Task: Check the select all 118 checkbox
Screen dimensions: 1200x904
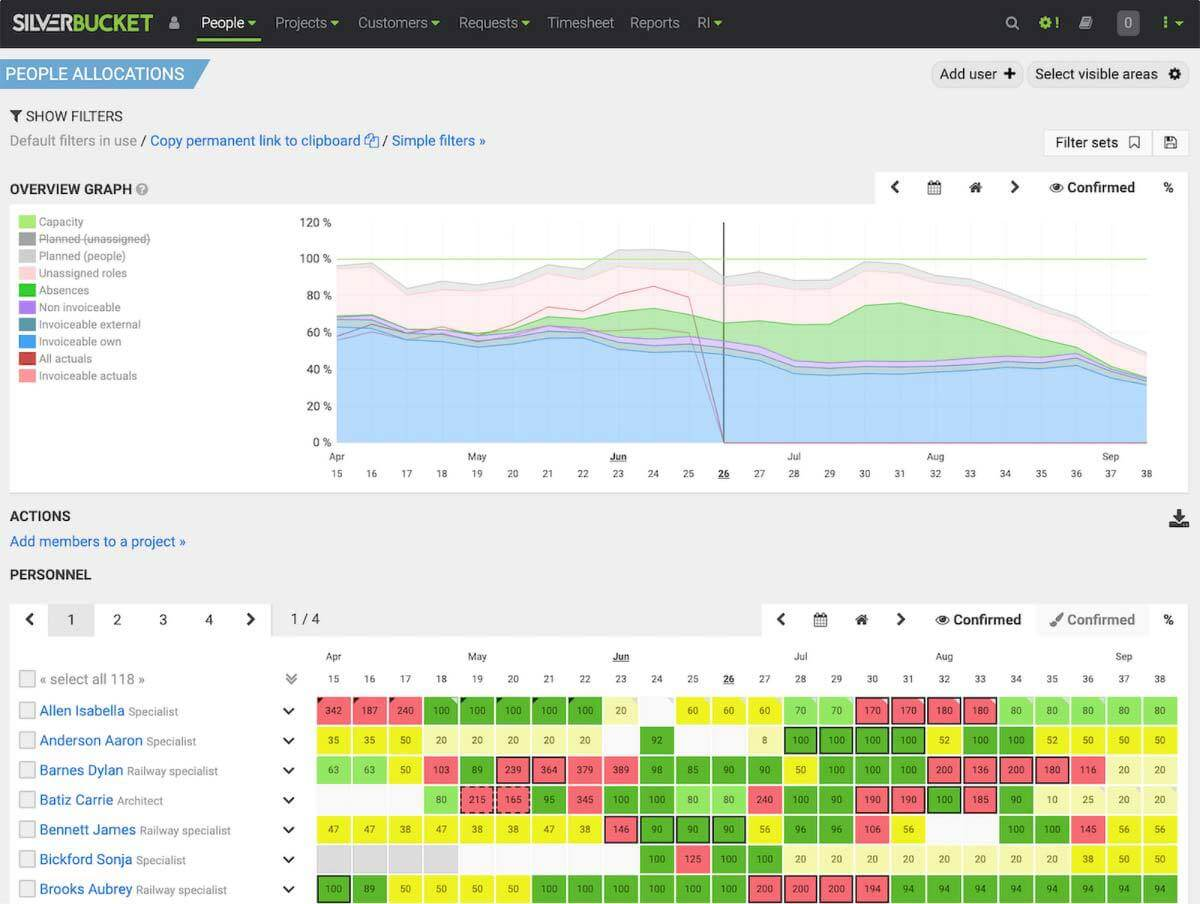Action: (27, 679)
